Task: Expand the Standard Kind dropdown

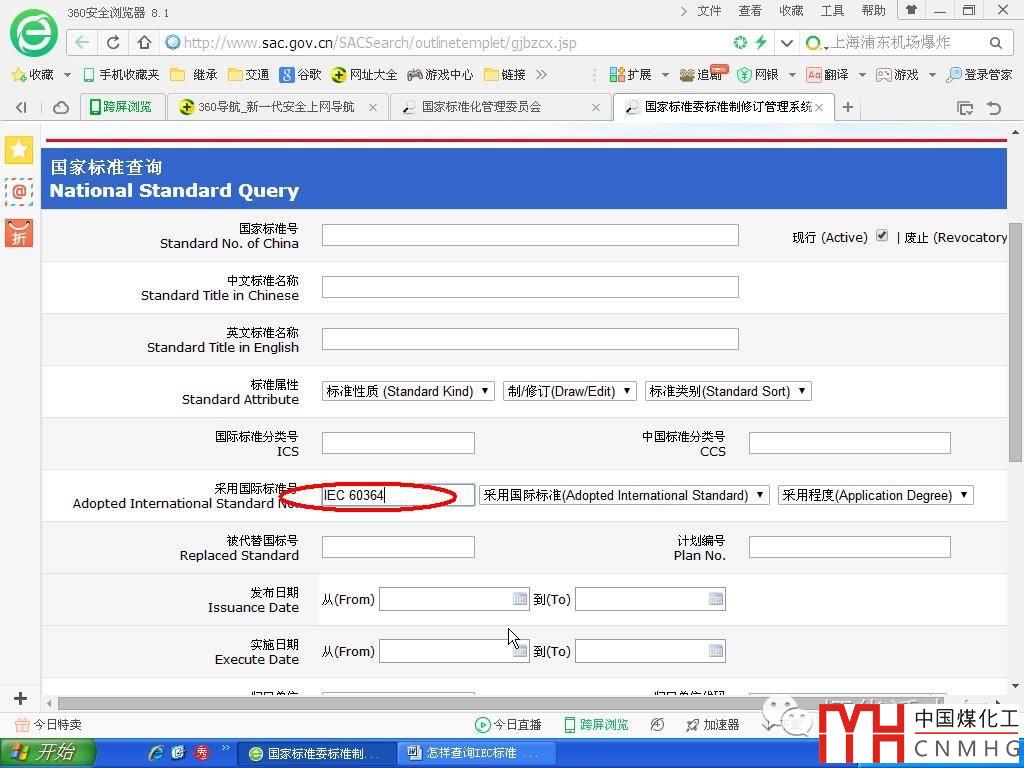Action: (x=408, y=391)
